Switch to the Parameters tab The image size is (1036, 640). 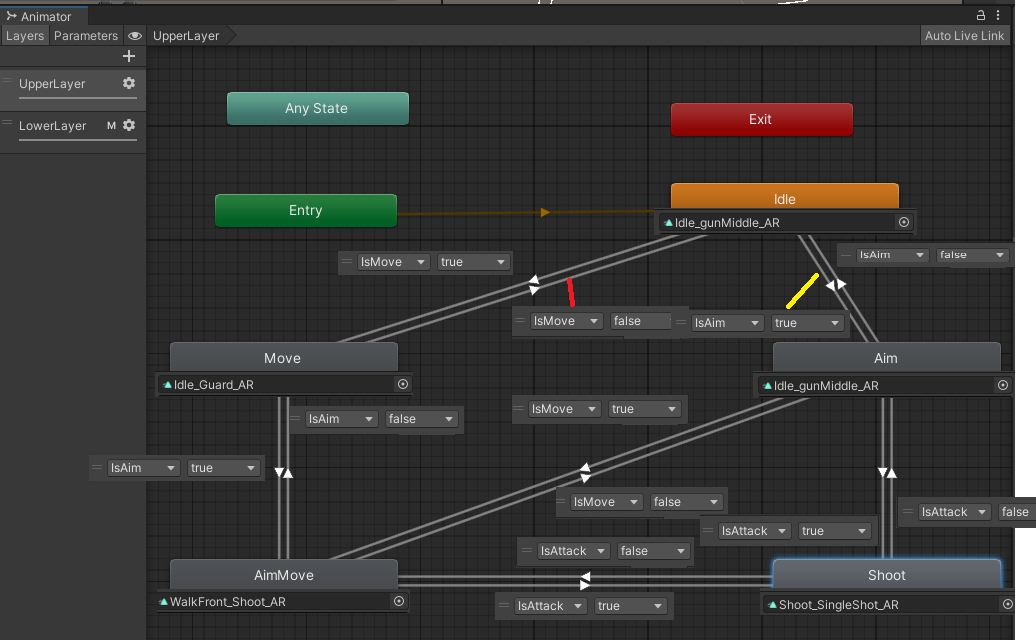pyautogui.click(x=86, y=36)
